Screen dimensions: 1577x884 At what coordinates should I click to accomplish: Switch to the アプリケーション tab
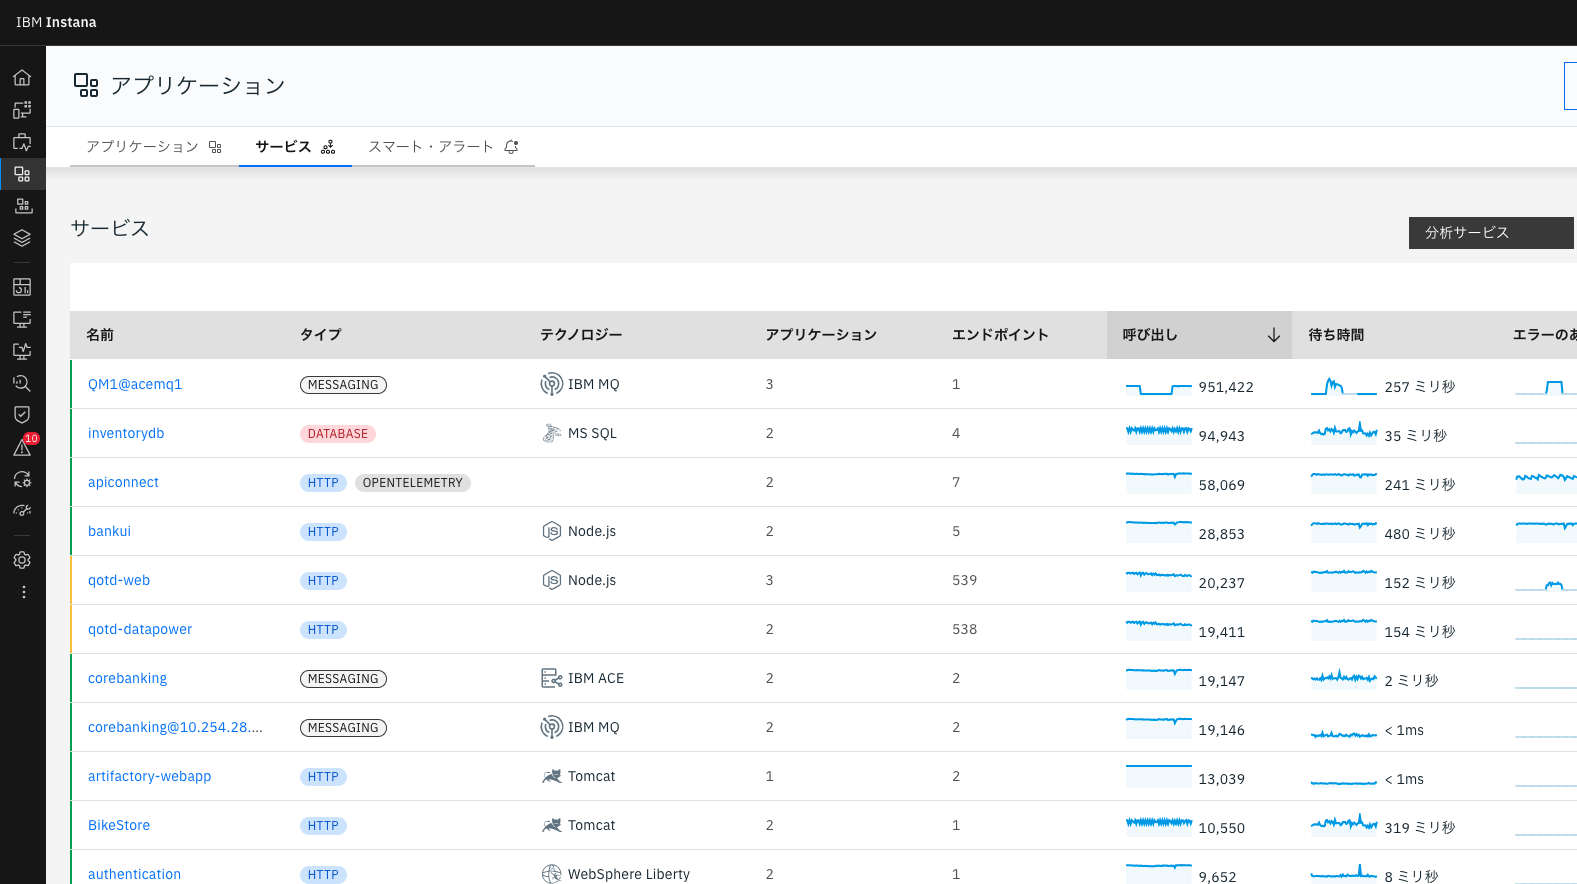pos(153,147)
